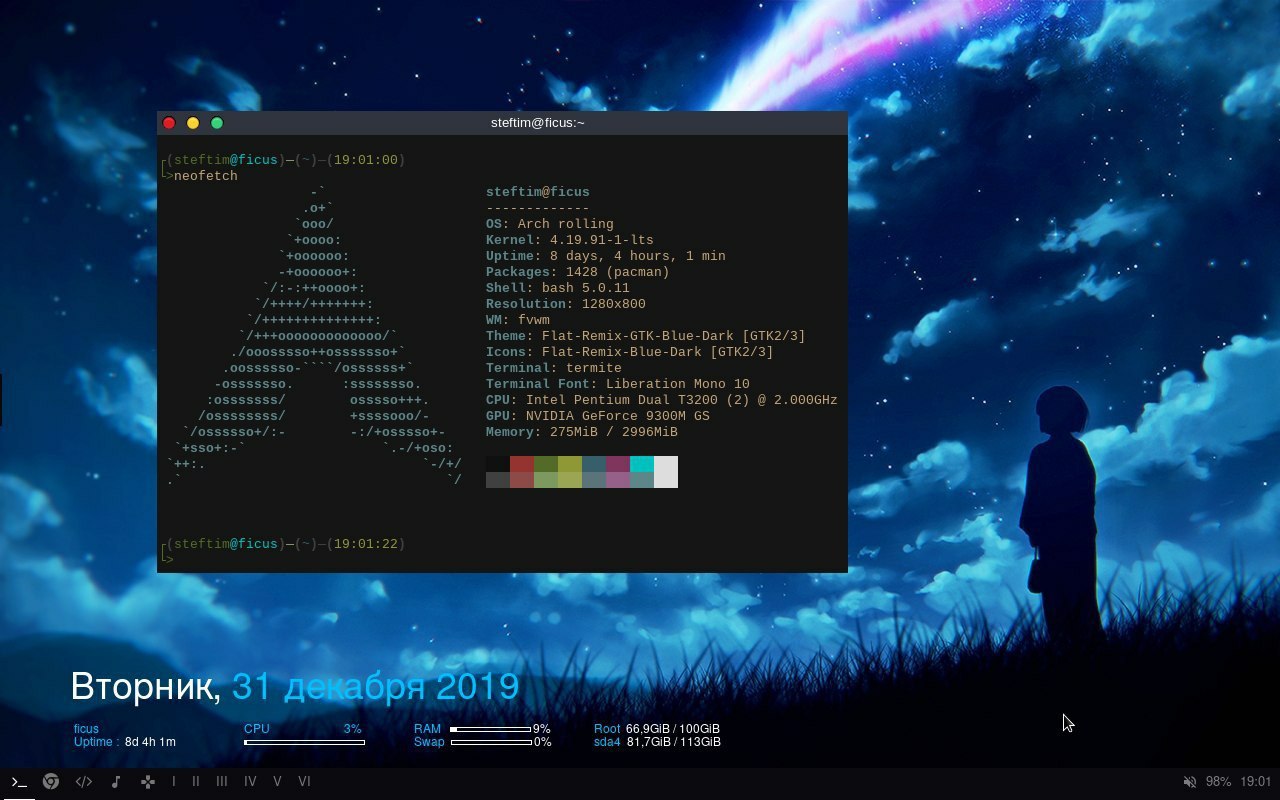Switch to workspace I
Image resolution: width=1280 pixels, height=800 pixels.
174,782
